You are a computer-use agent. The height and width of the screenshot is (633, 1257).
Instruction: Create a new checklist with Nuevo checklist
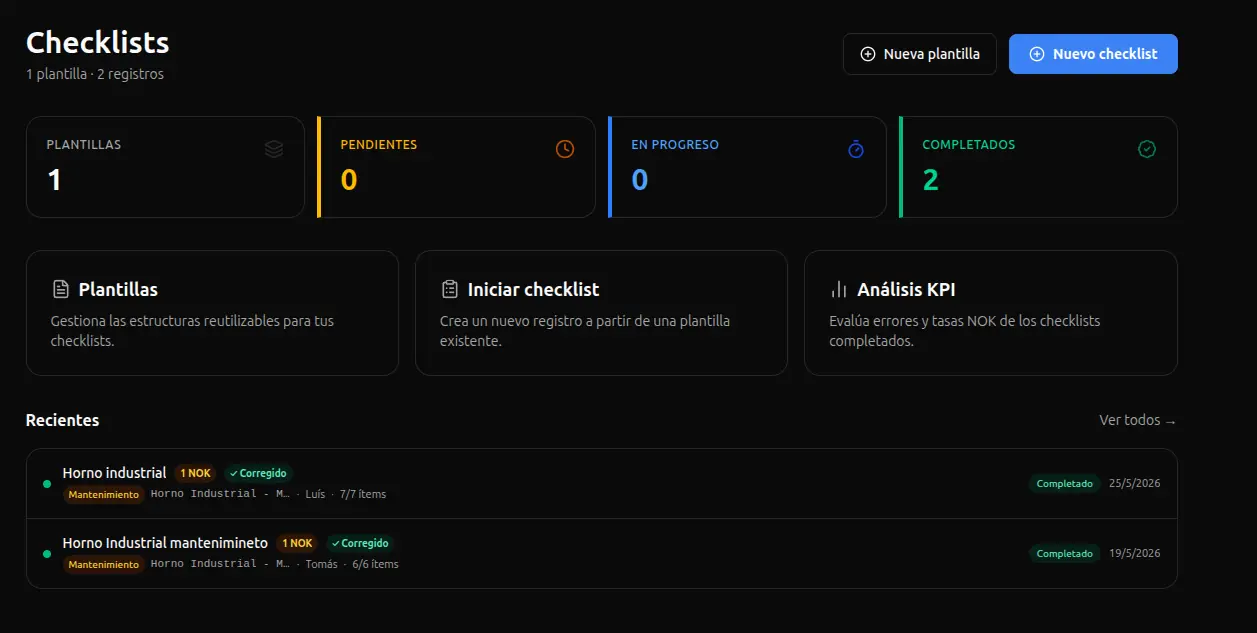[1093, 54]
